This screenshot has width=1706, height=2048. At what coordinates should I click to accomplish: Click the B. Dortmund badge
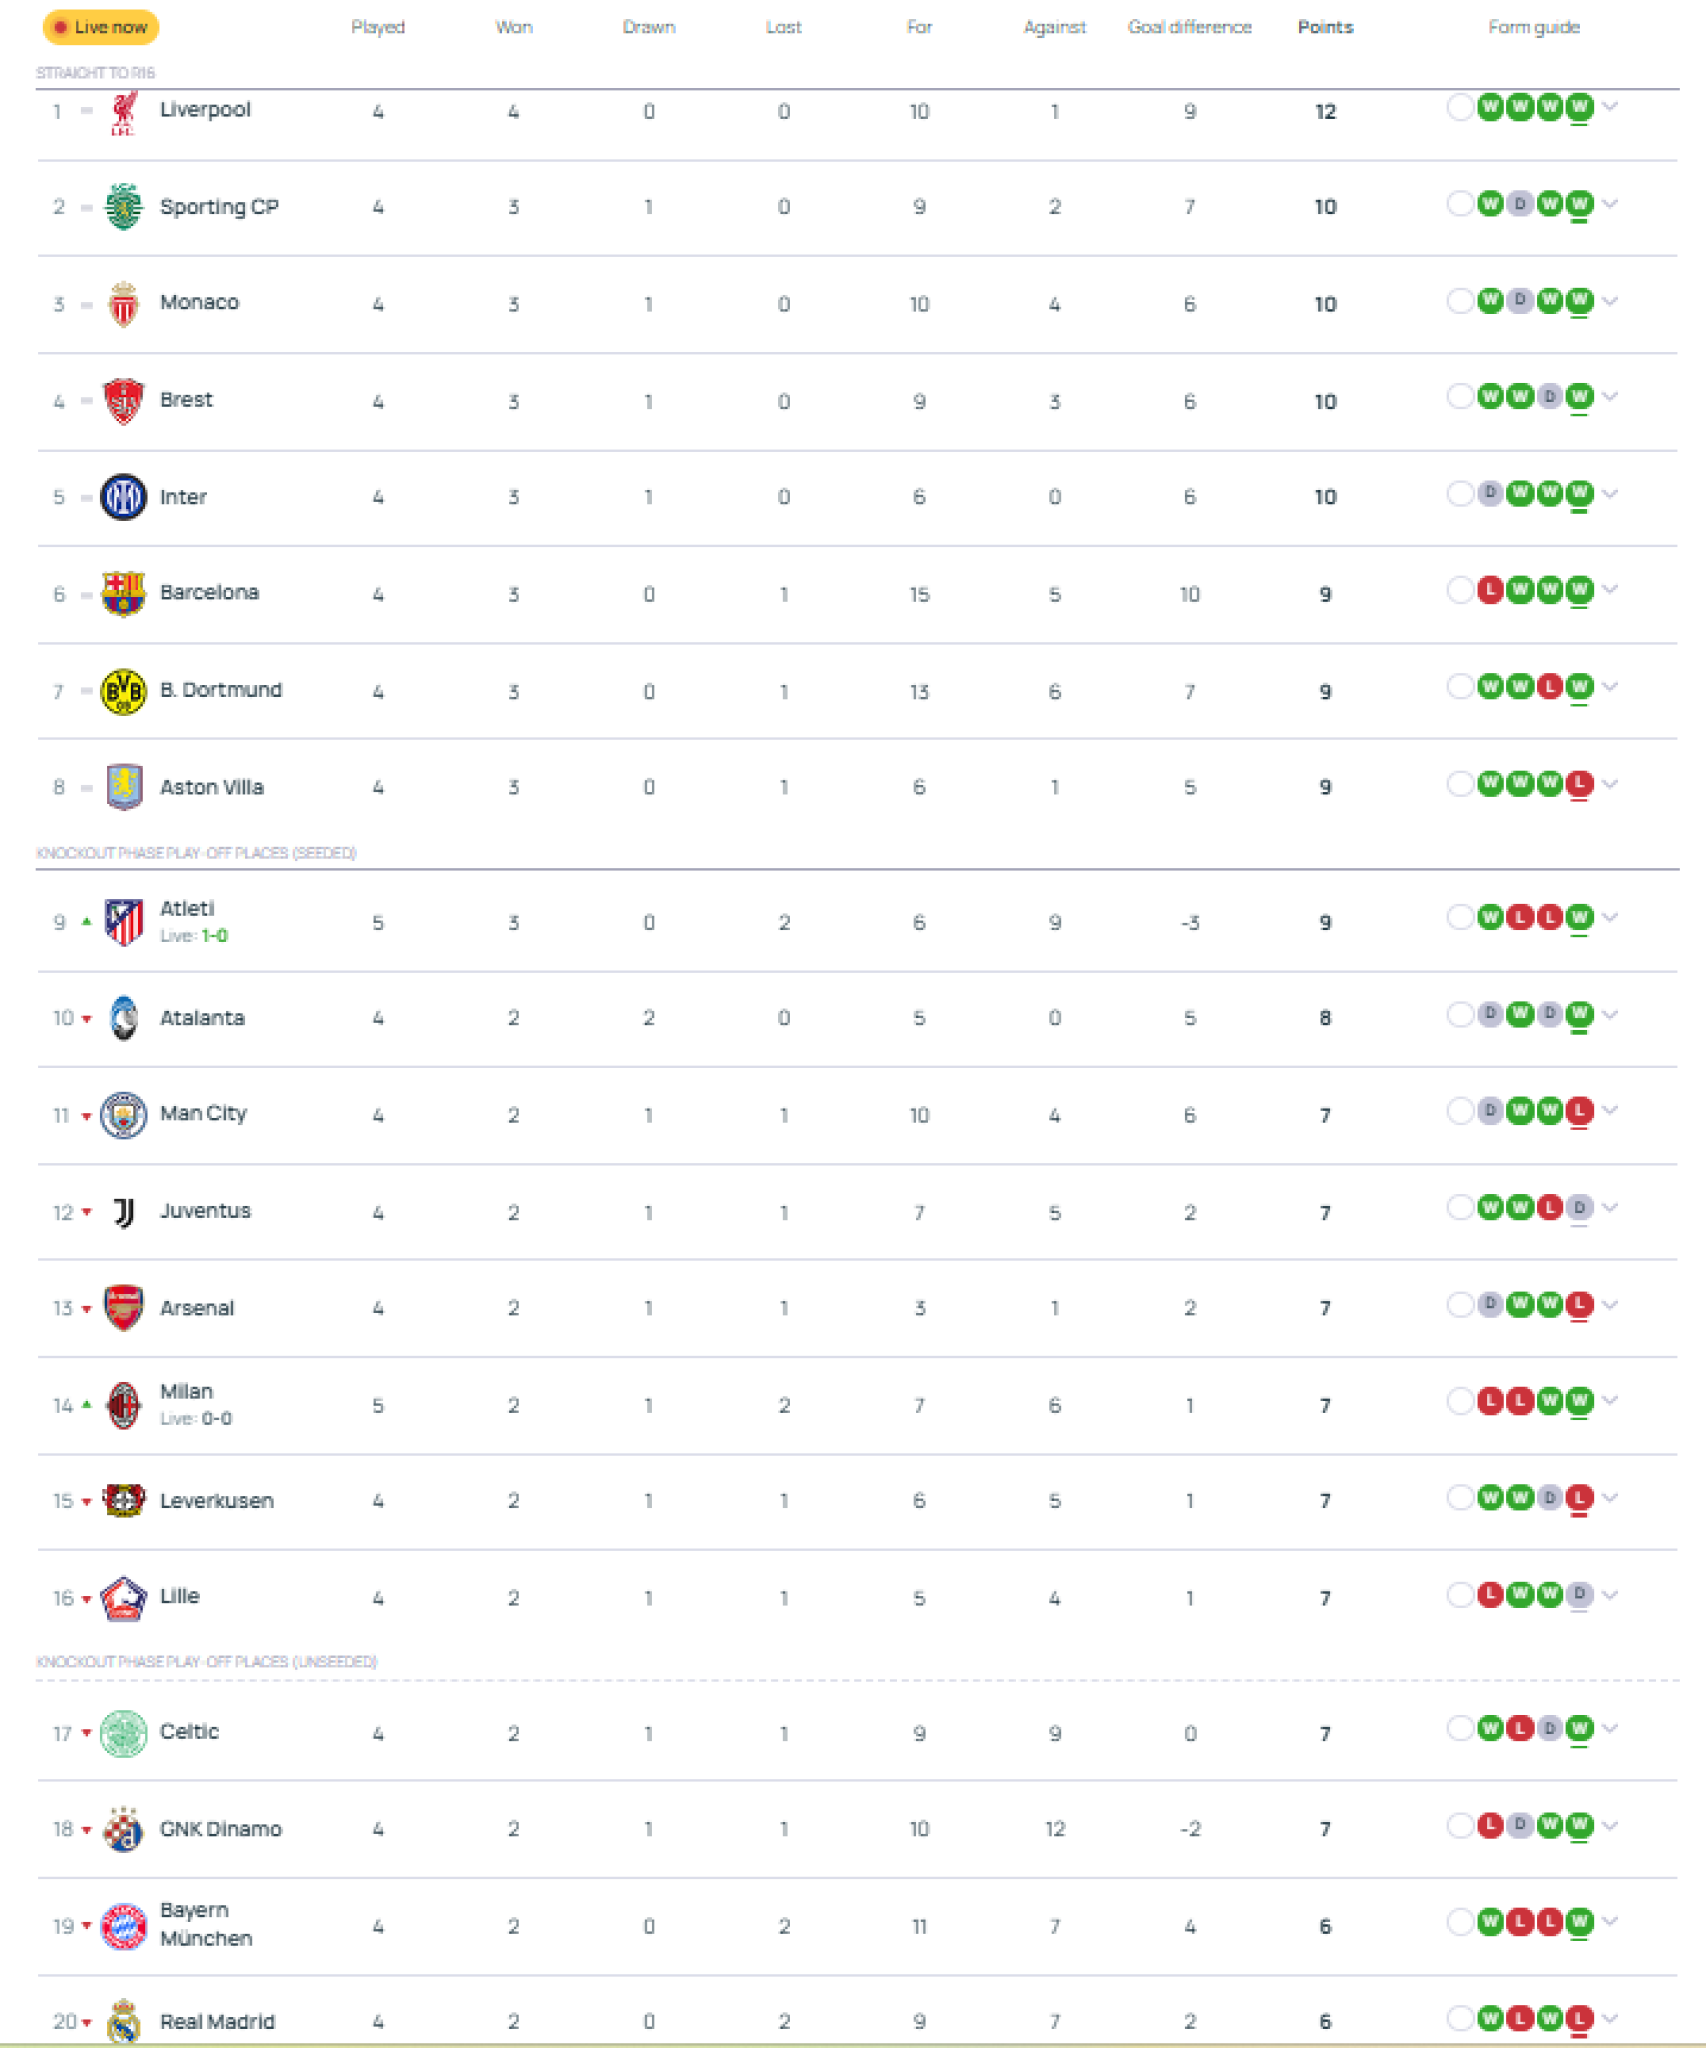coord(124,690)
